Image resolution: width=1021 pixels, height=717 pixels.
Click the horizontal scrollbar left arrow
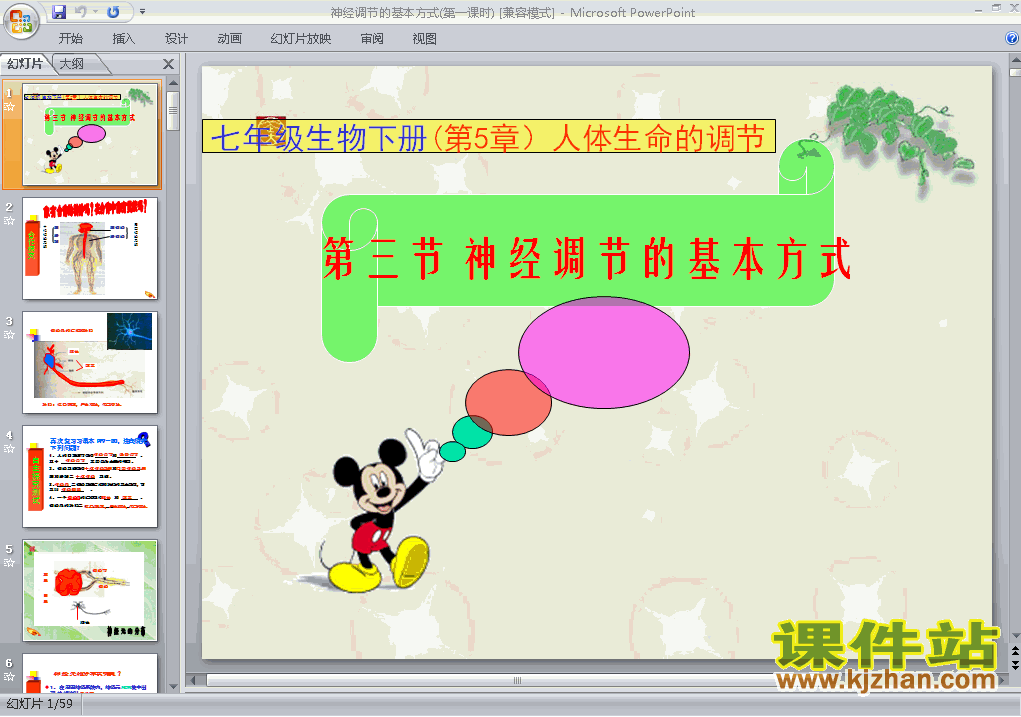(193, 681)
